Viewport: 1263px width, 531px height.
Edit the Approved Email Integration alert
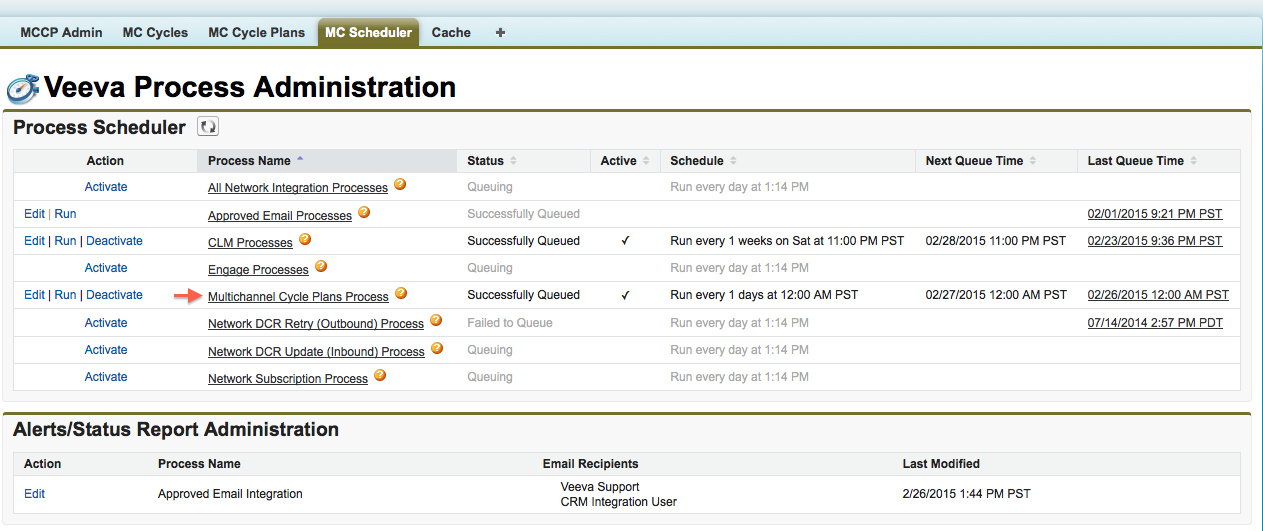tap(34, 494)
